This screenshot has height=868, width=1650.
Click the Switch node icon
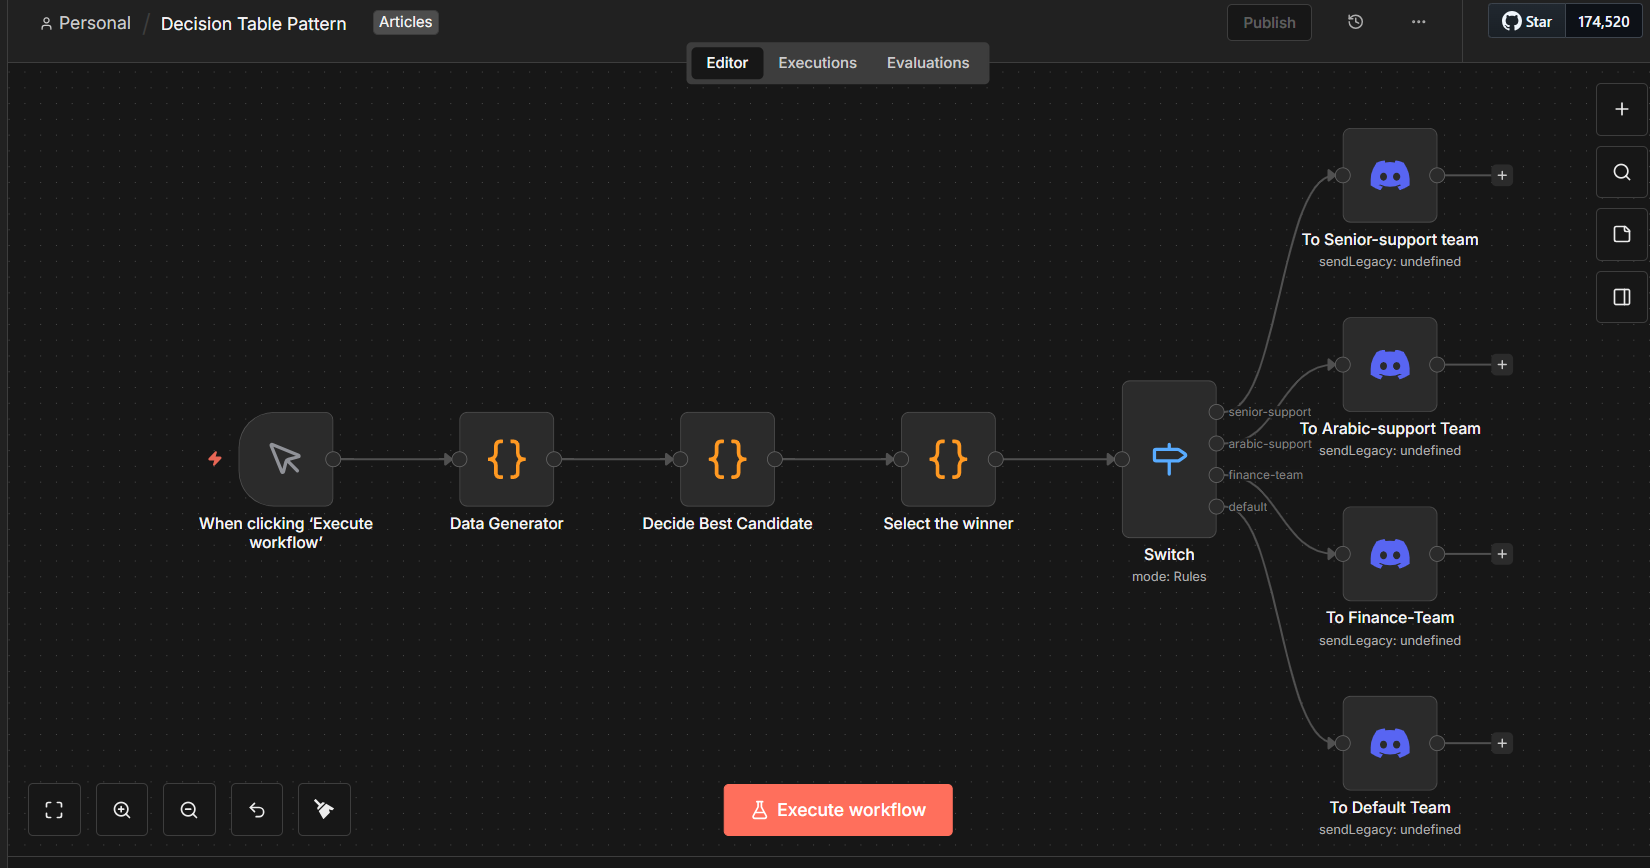(x=1169, y=459)
